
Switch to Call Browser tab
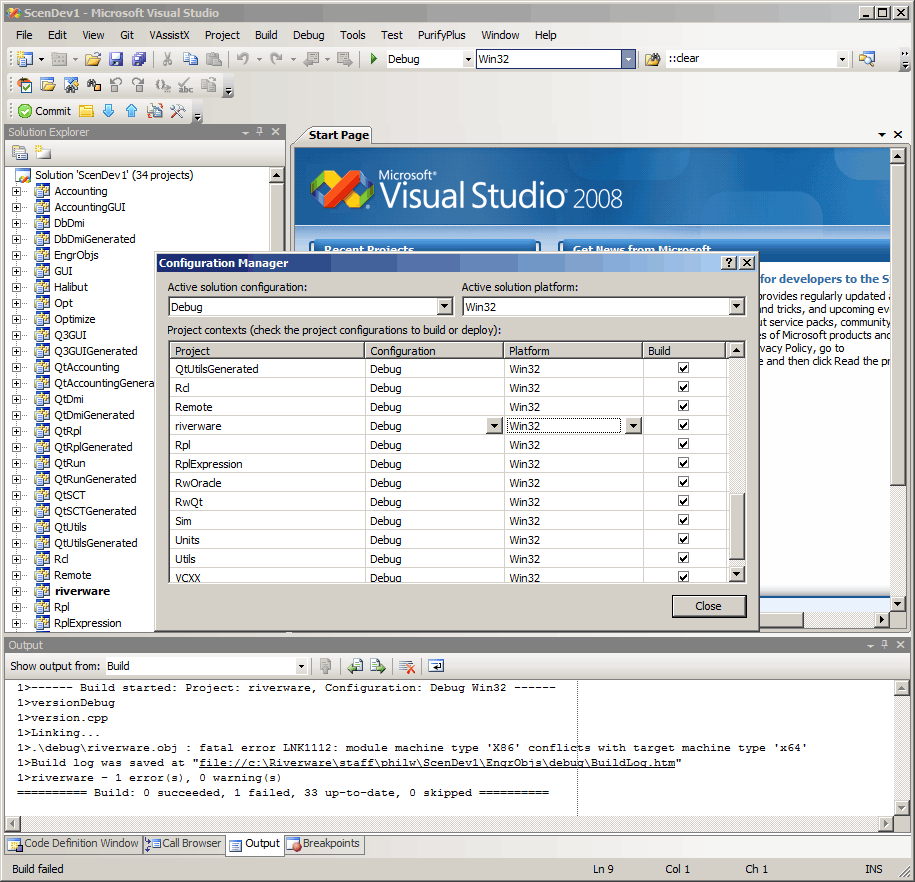click(x=184, y=844)
